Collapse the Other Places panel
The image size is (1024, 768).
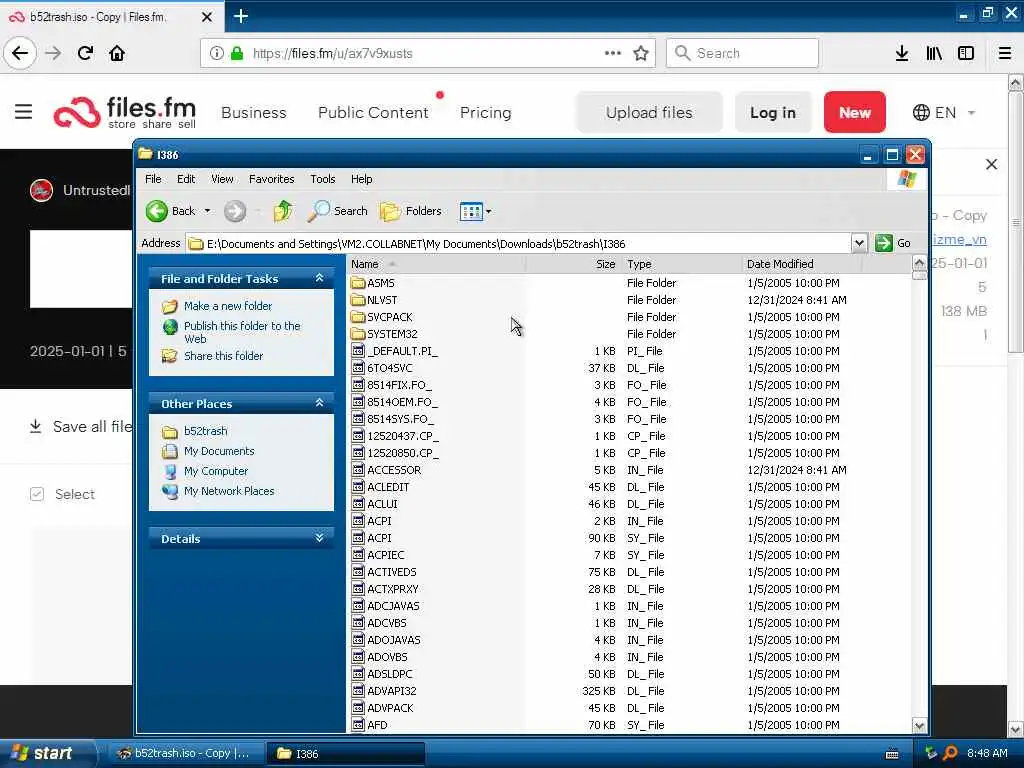click(x=319, y=403)
